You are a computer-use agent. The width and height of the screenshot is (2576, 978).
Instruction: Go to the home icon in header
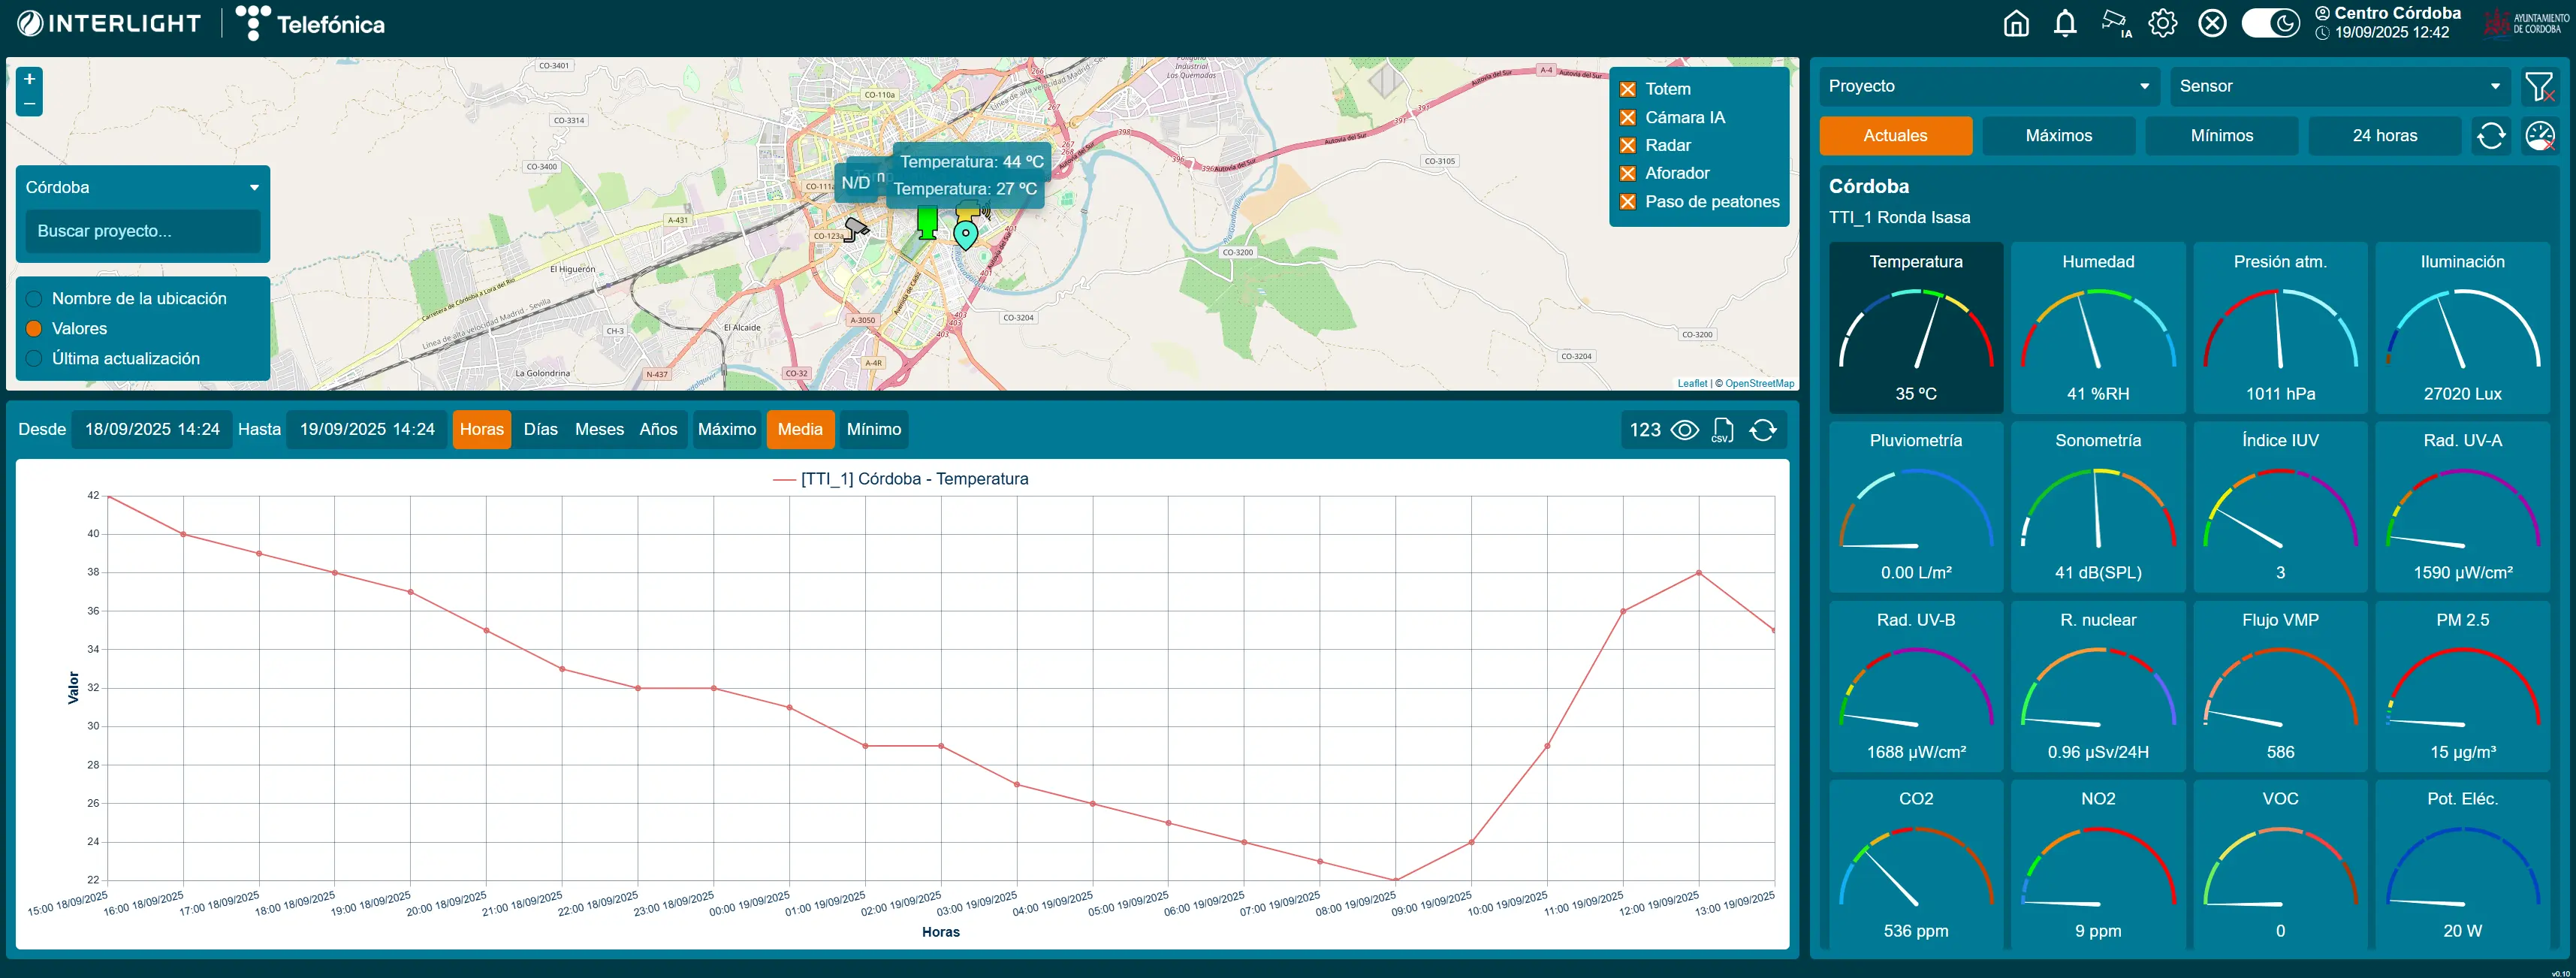point(2016,24)
